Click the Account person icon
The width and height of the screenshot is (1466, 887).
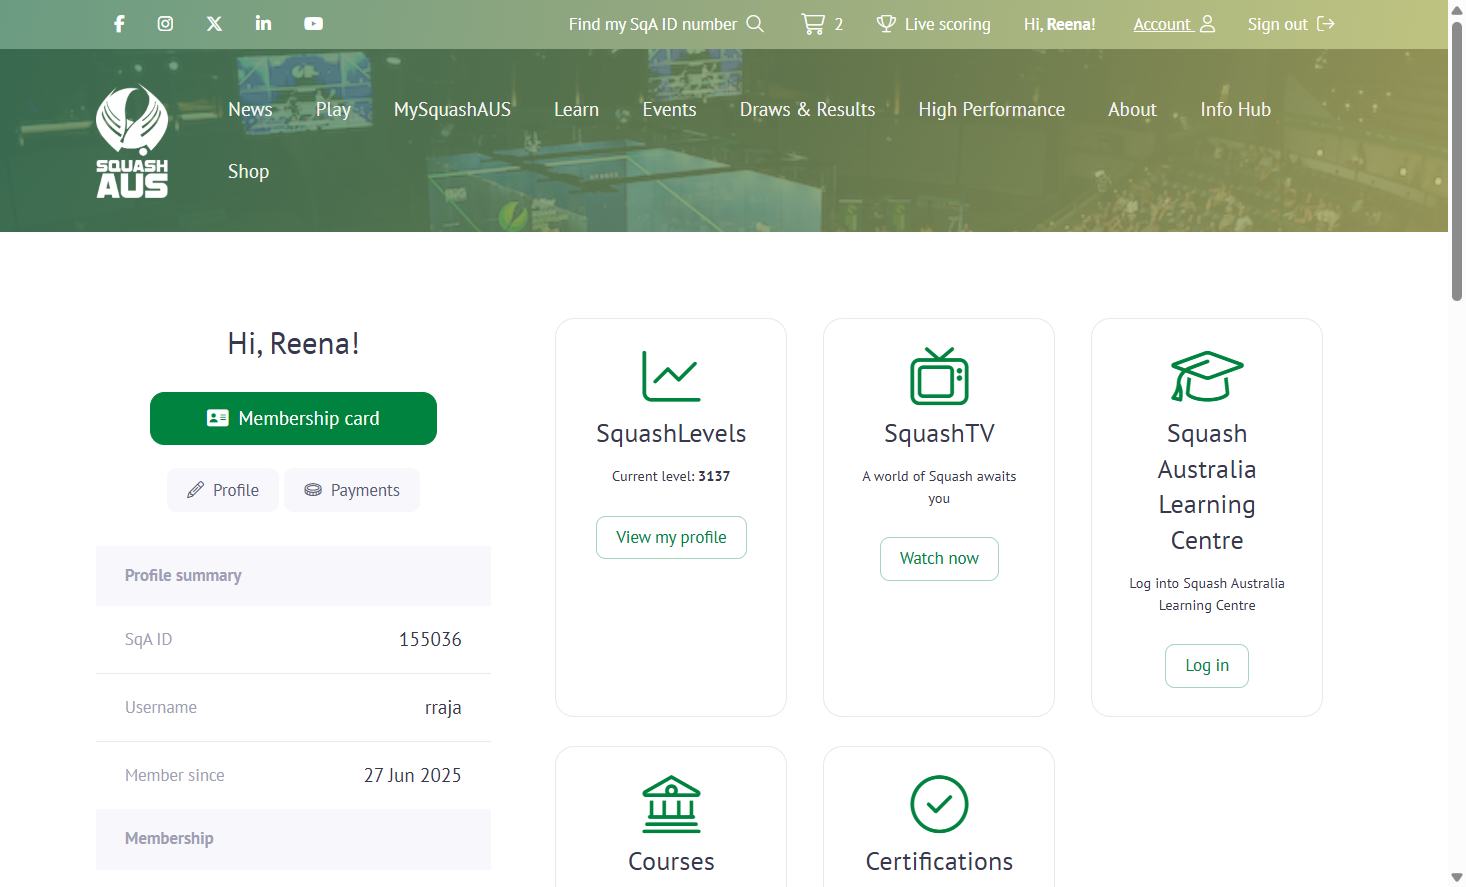click(x=1207, y=24)
